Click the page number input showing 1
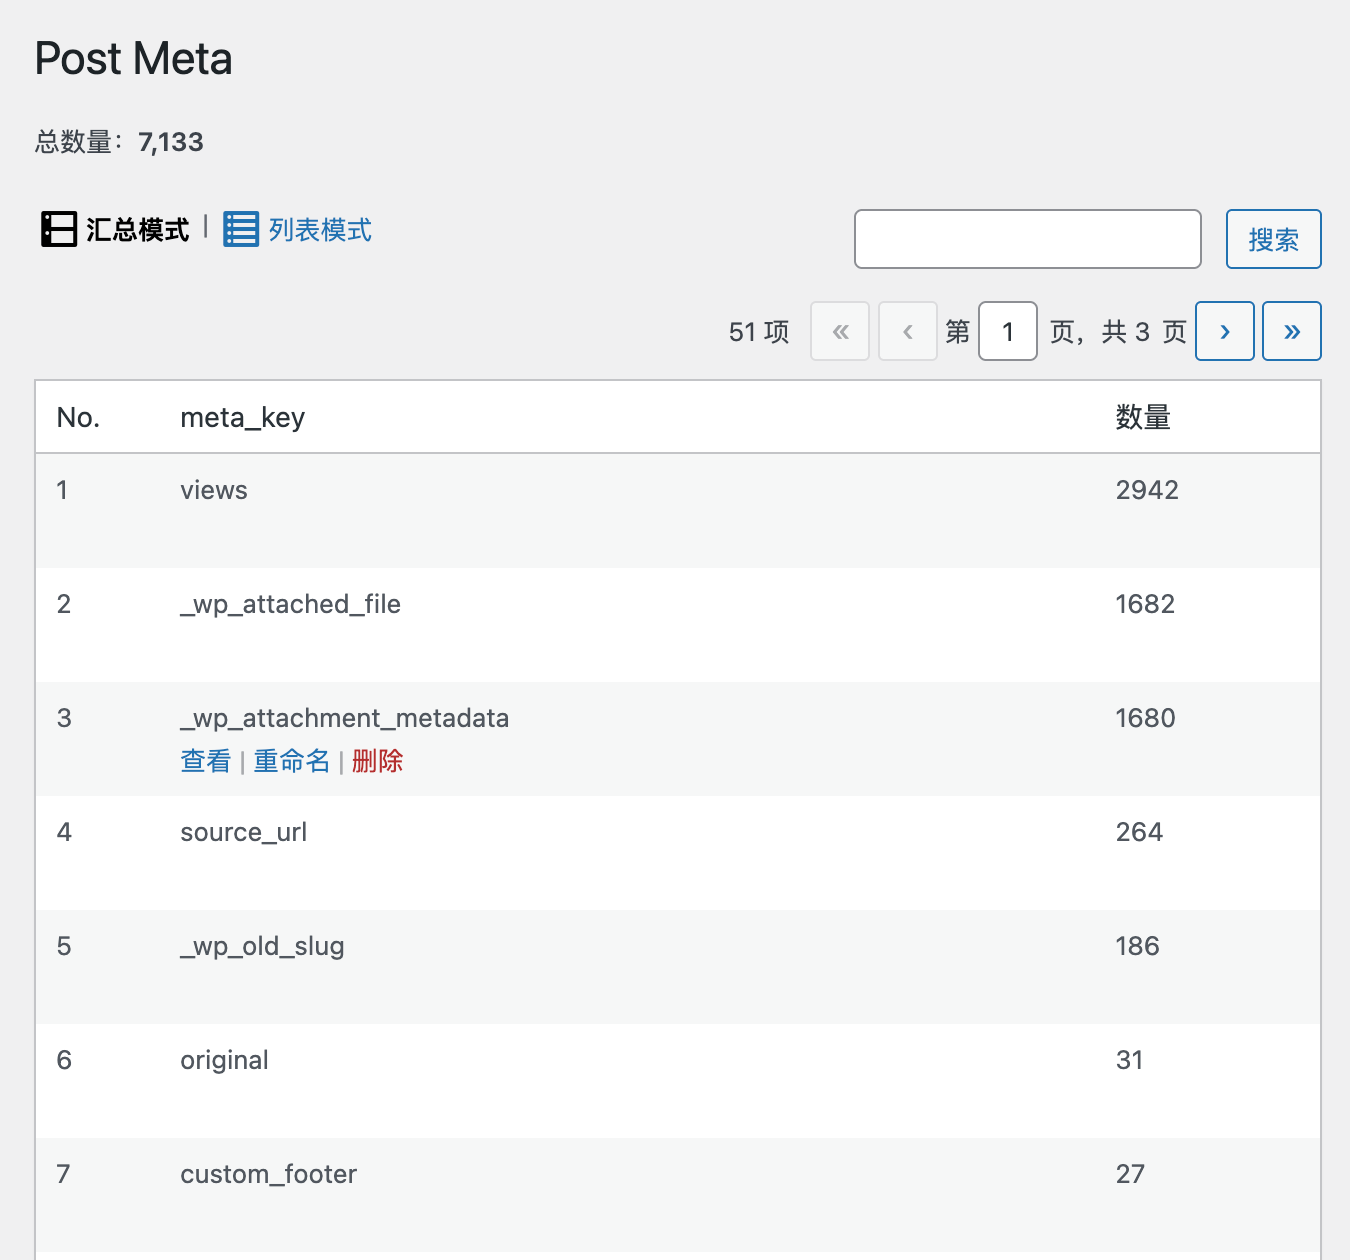The image size is (1350, 1260). tap(1007, 331)
